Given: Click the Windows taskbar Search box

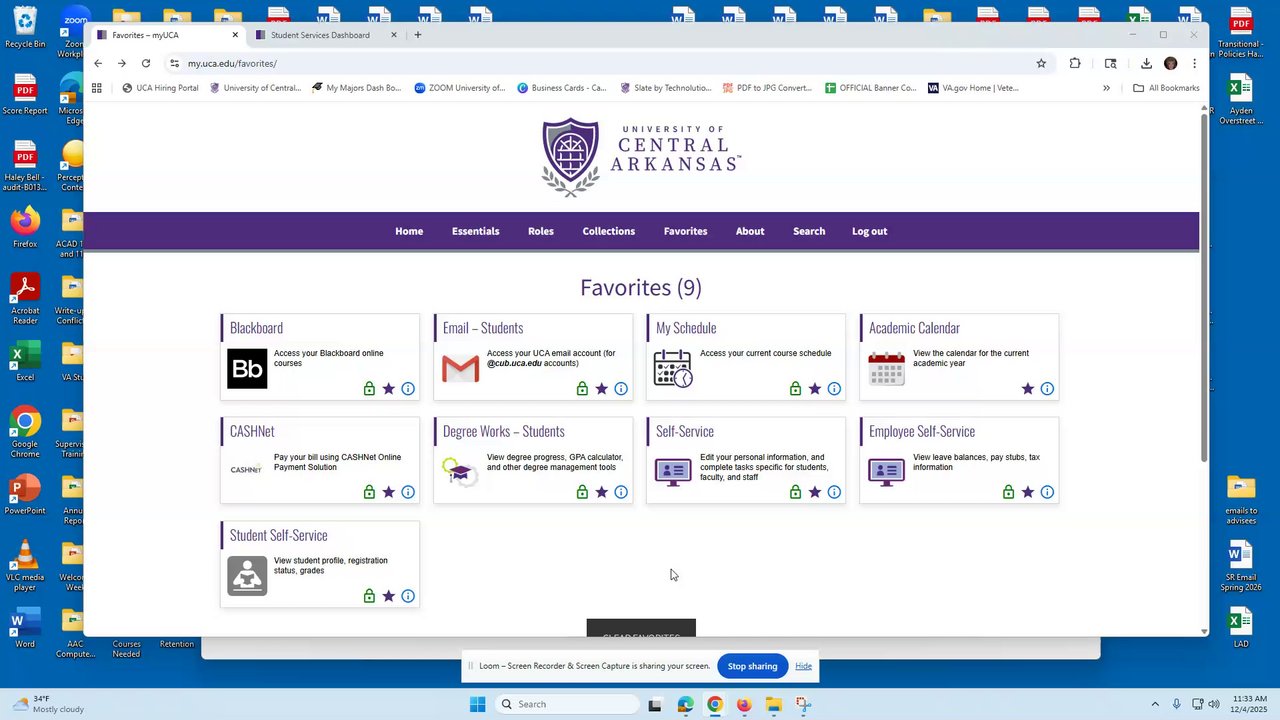Looking at the screenshot, I should click(567, 704).
